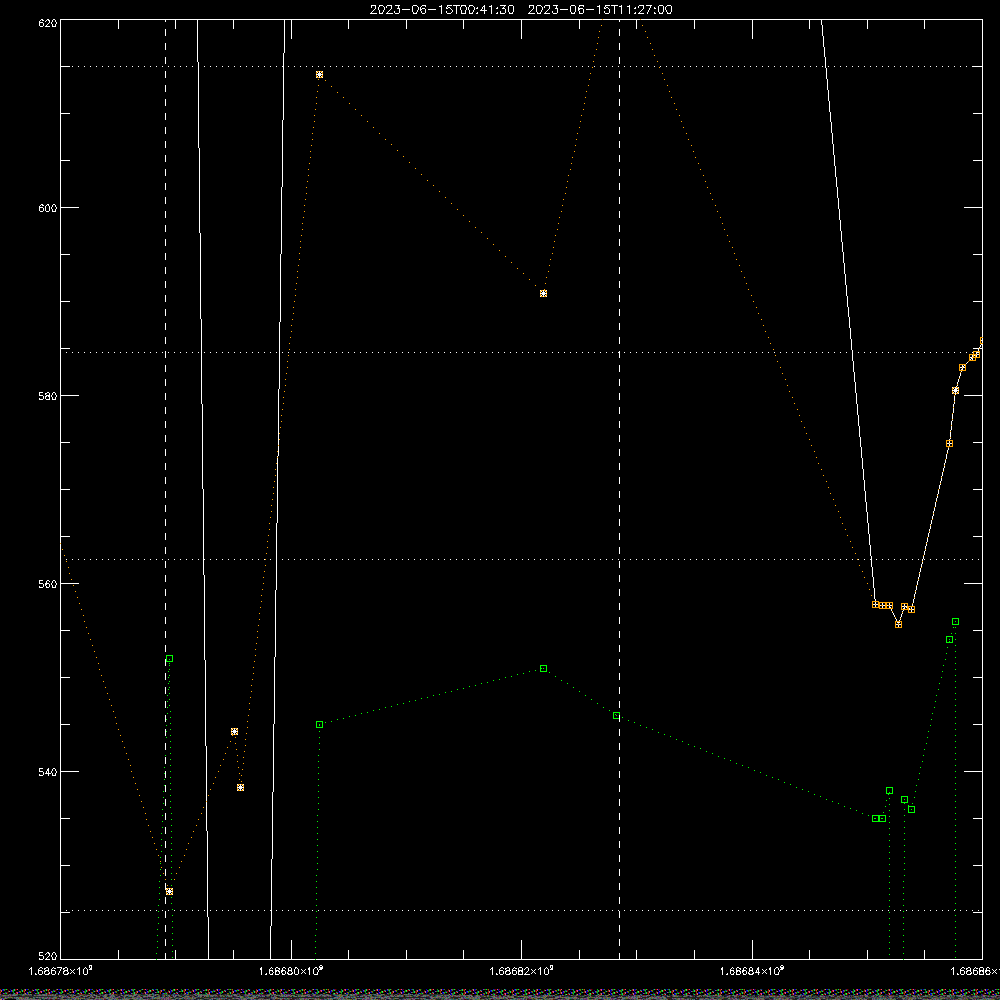
Task: Pick the orange data marker near value 591
Action: (543, 293)
